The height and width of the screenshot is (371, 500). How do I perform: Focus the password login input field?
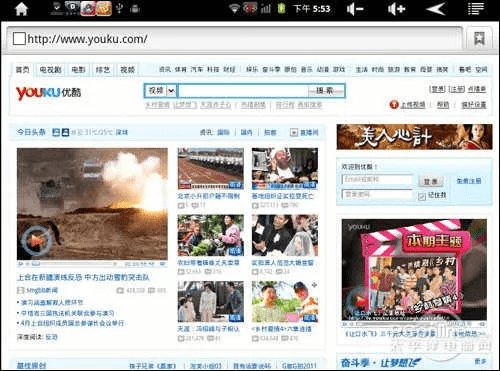coord(378,194)
